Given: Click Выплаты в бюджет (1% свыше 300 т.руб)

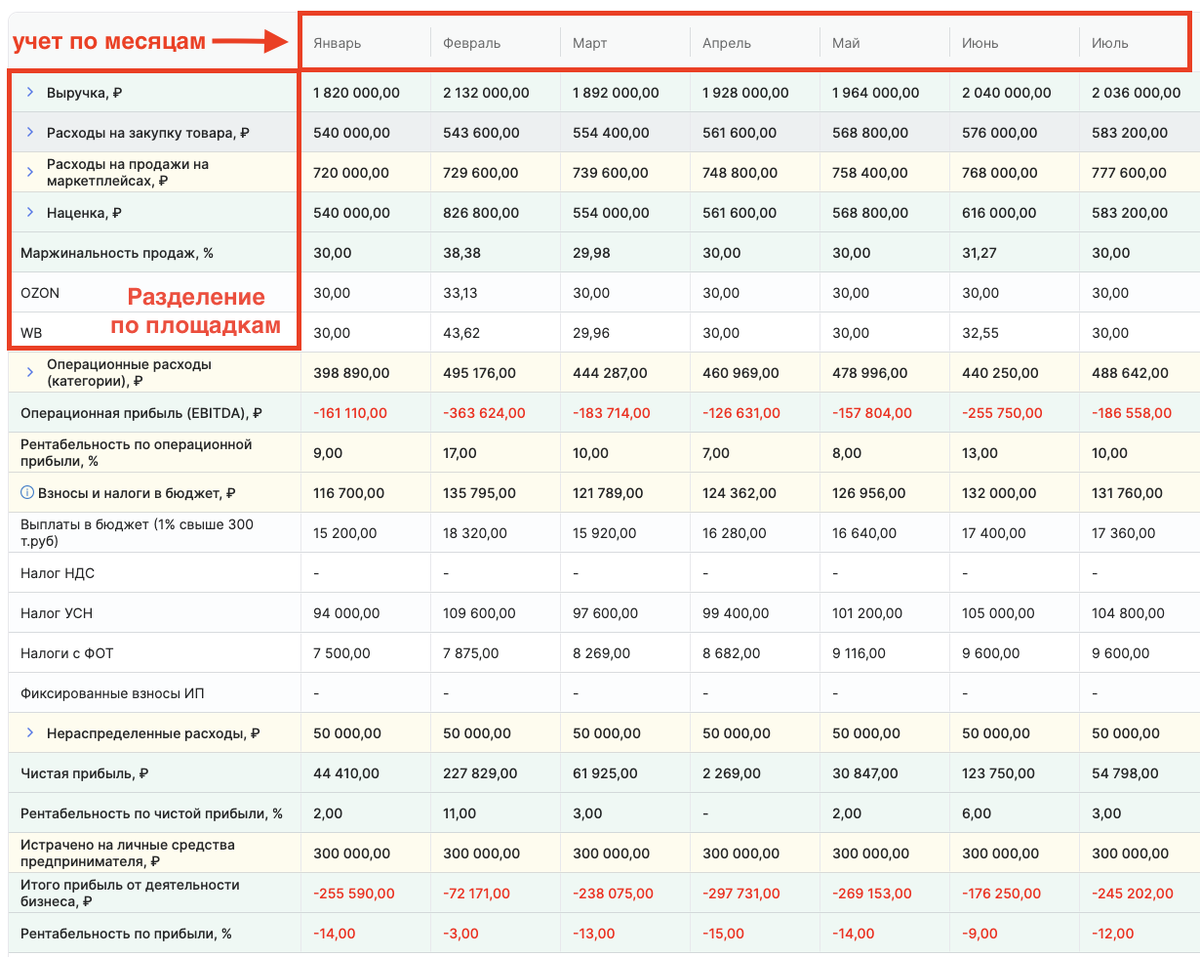Looking at the screenshot, I should point(137,533).
